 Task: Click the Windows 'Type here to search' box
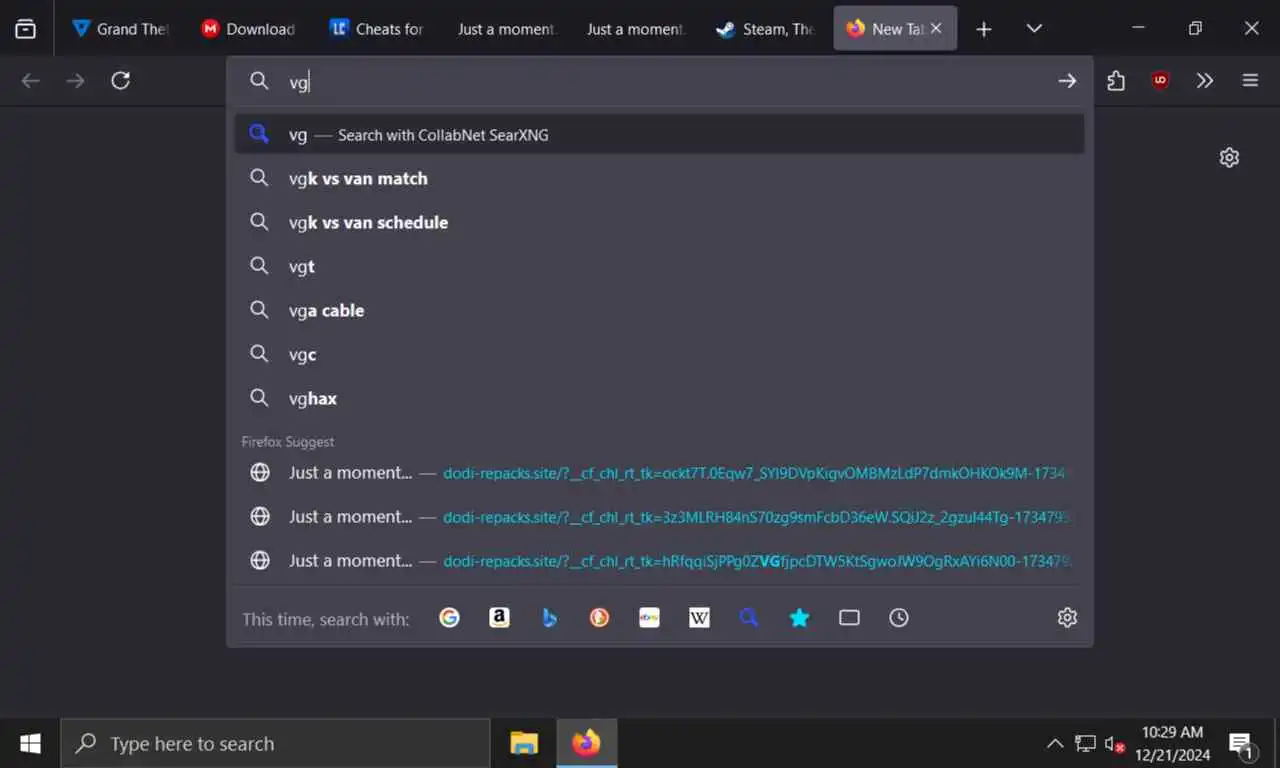pyautogui.click(x=275, y=743)
